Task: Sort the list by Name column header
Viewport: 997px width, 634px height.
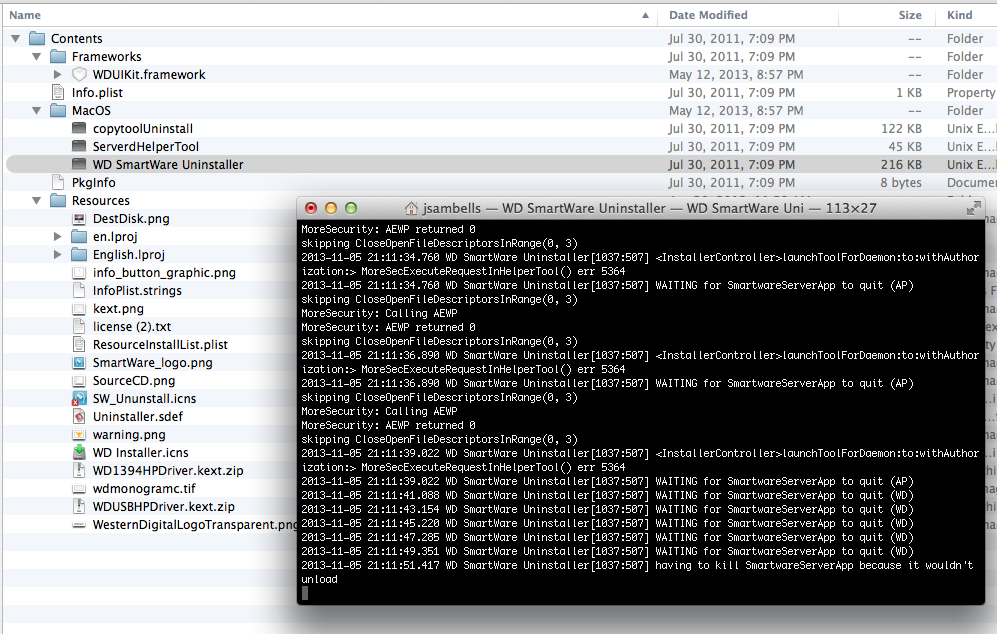Action: [25, 15]
